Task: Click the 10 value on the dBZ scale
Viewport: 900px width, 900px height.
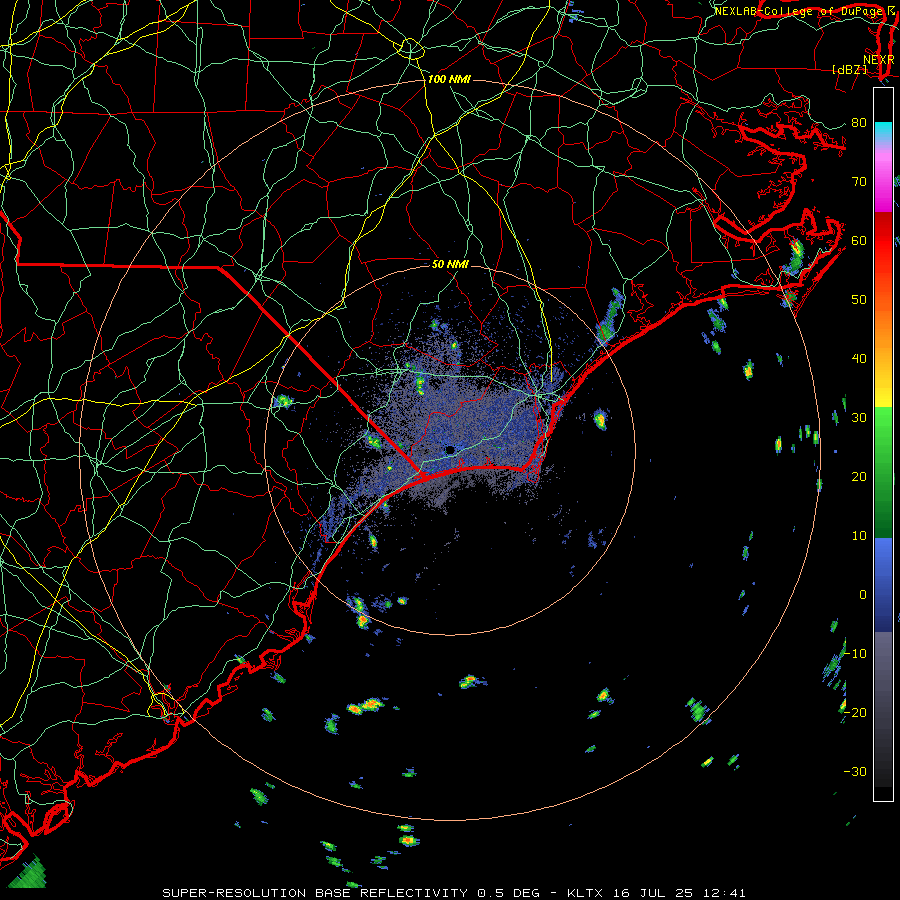Action: click(x=859, y=536)
